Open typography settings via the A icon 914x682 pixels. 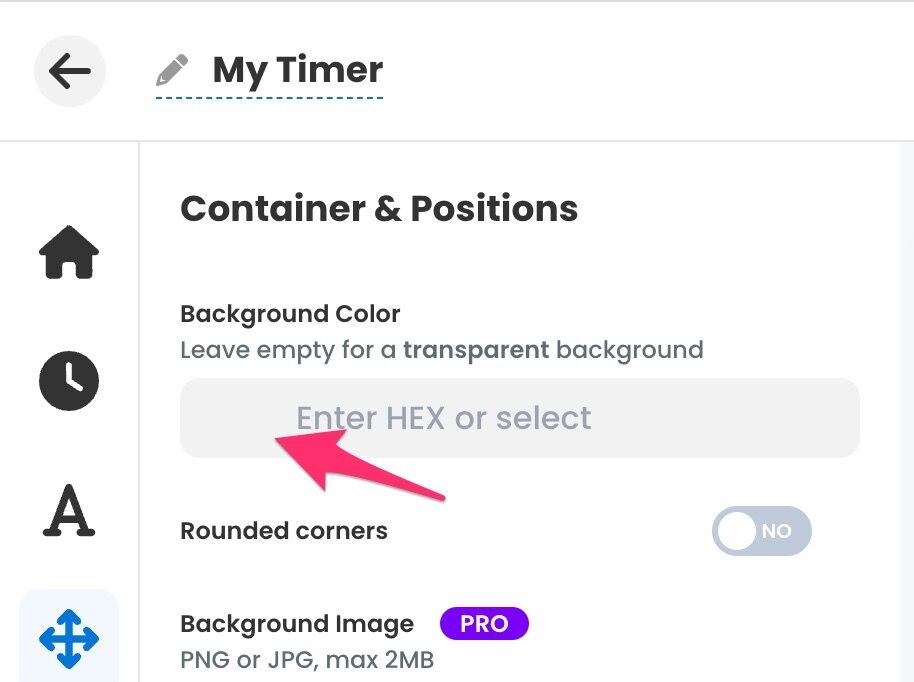(68, 510)
